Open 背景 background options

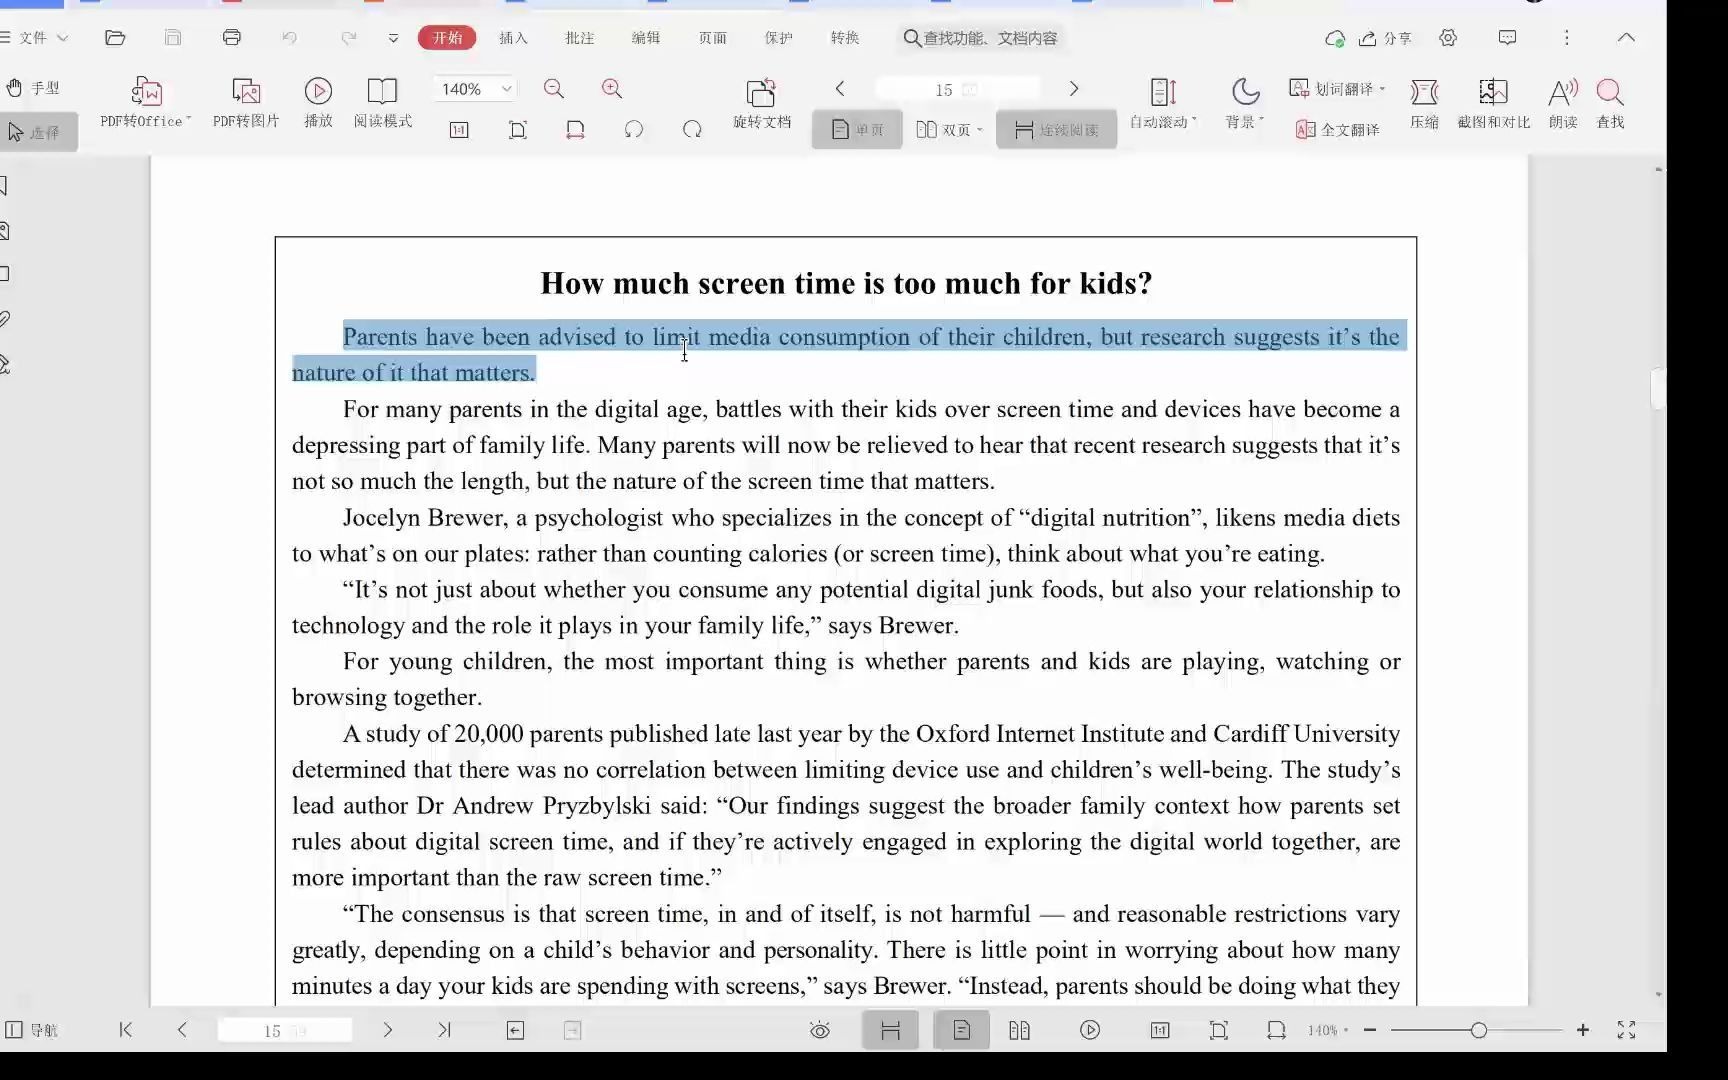[1245, 103]
